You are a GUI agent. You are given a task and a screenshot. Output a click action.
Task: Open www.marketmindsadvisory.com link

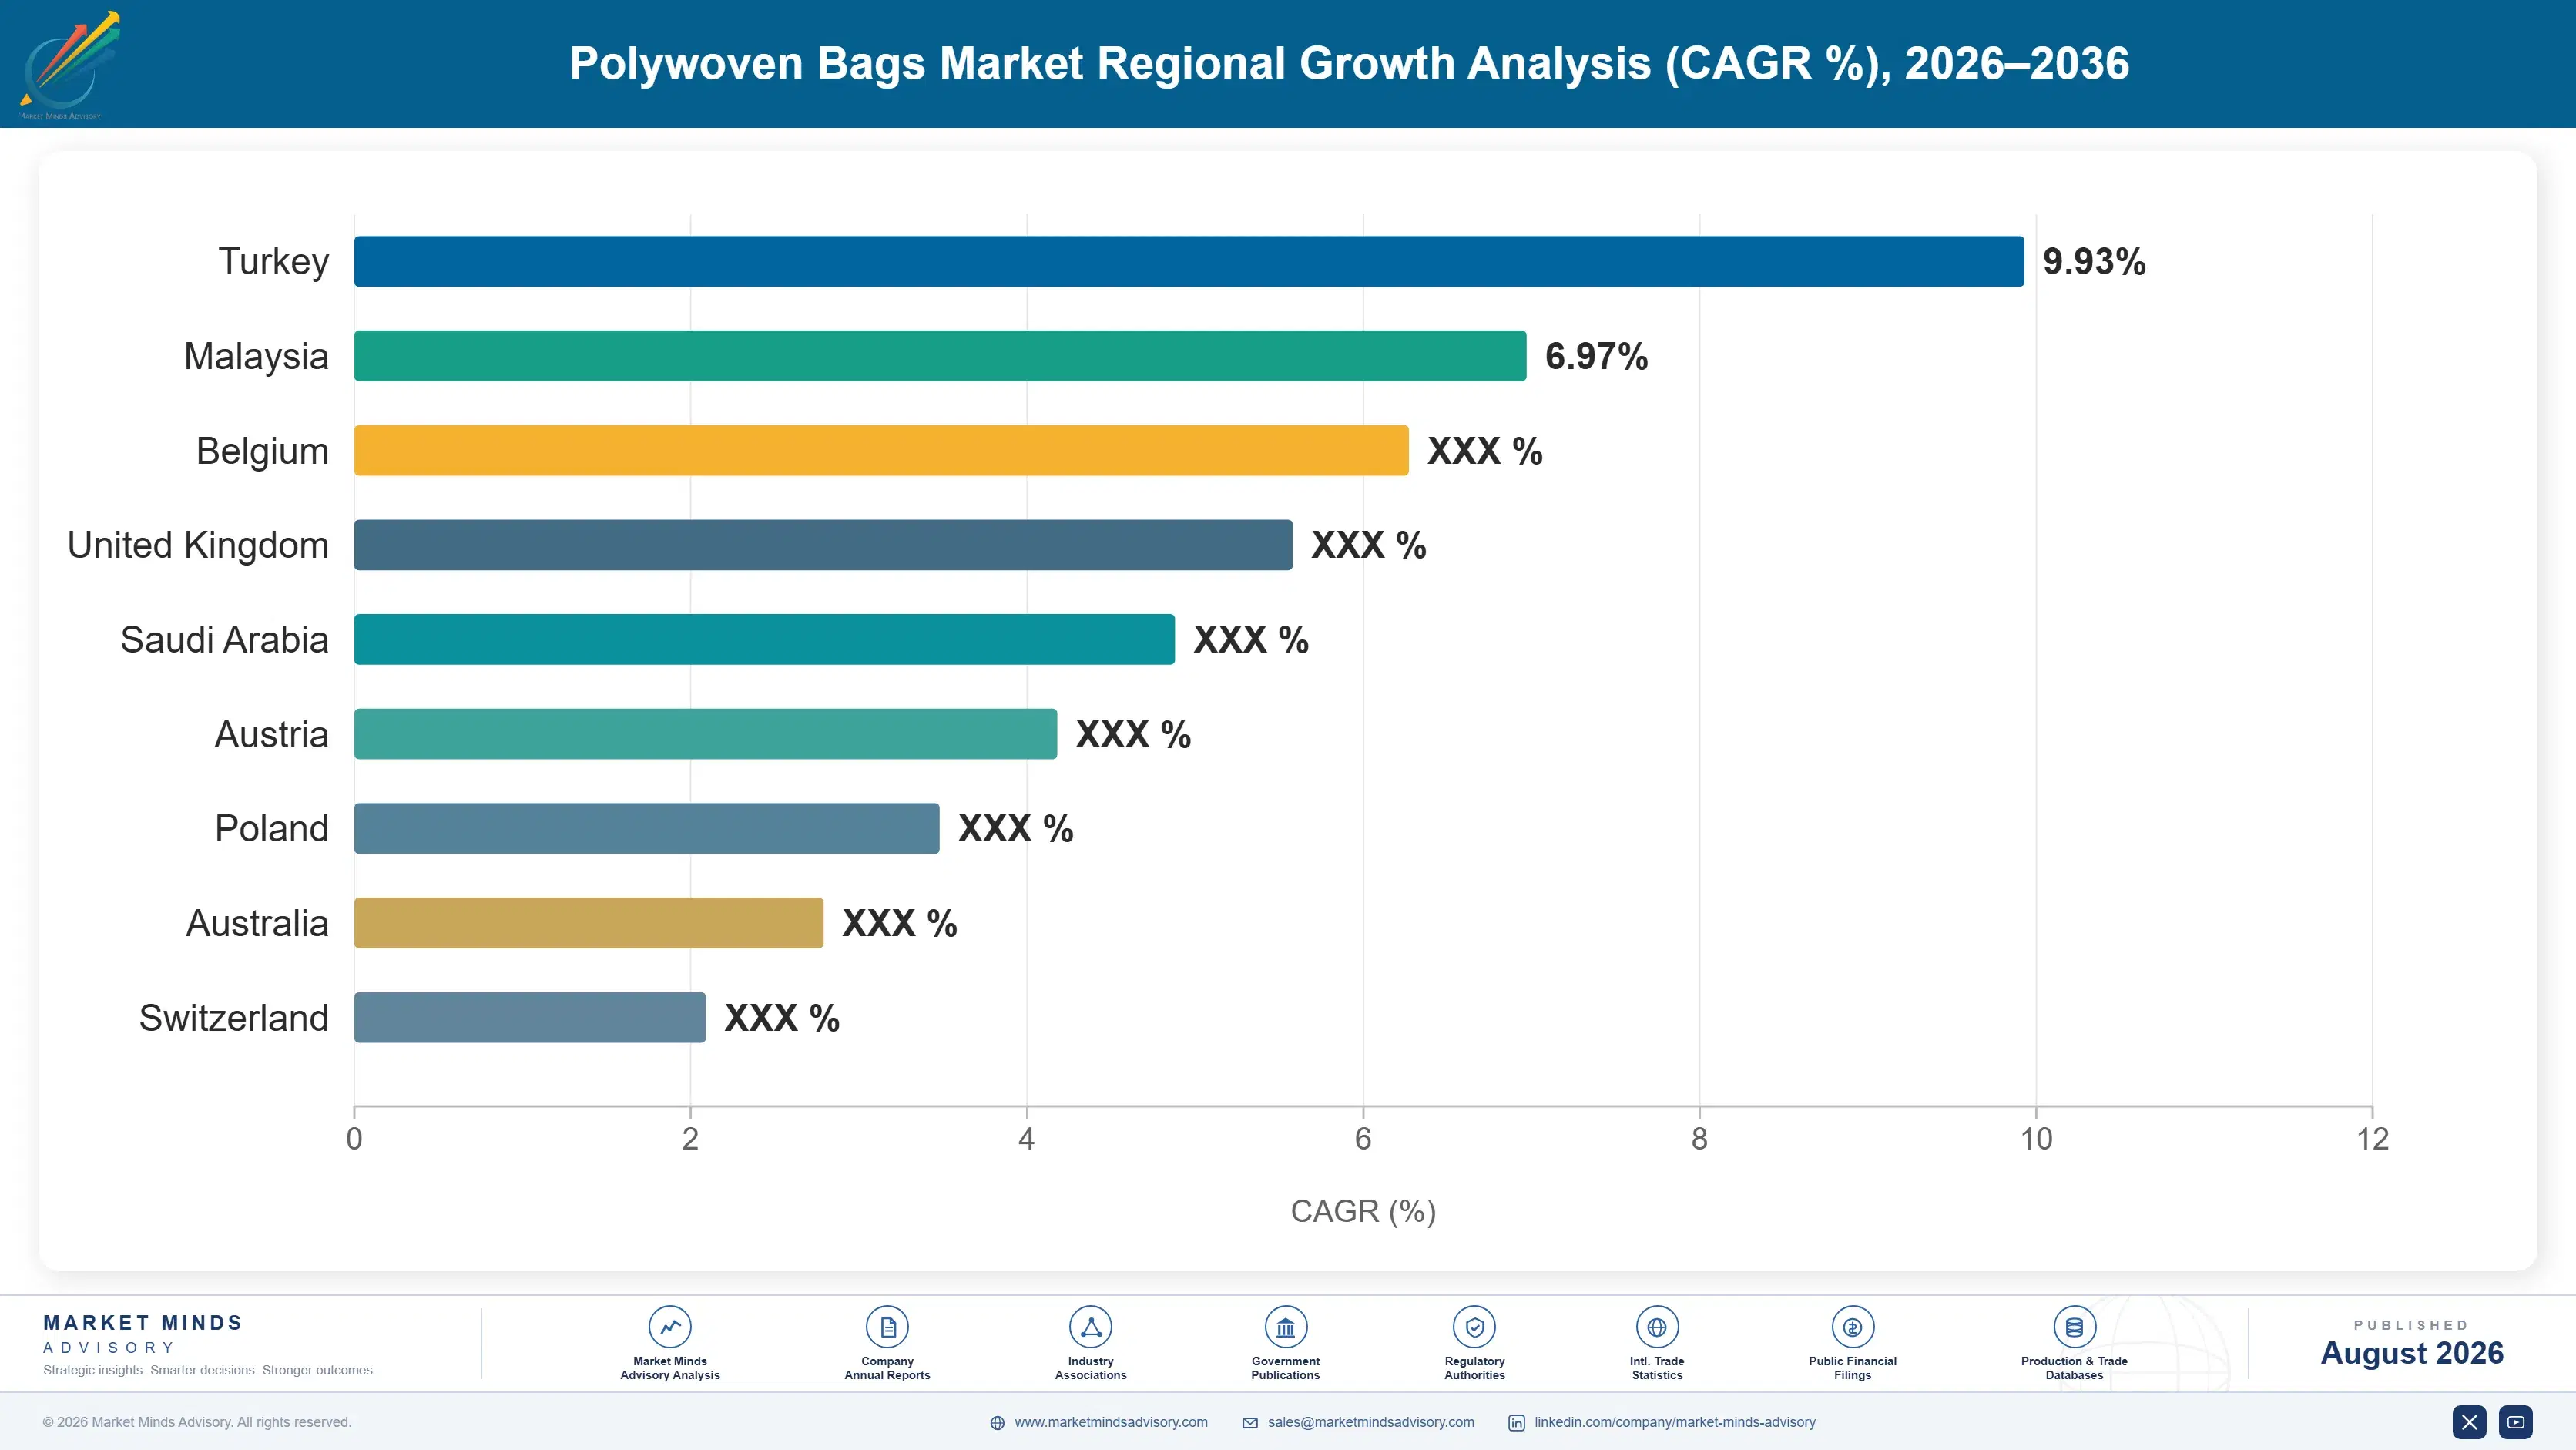1111,1422
